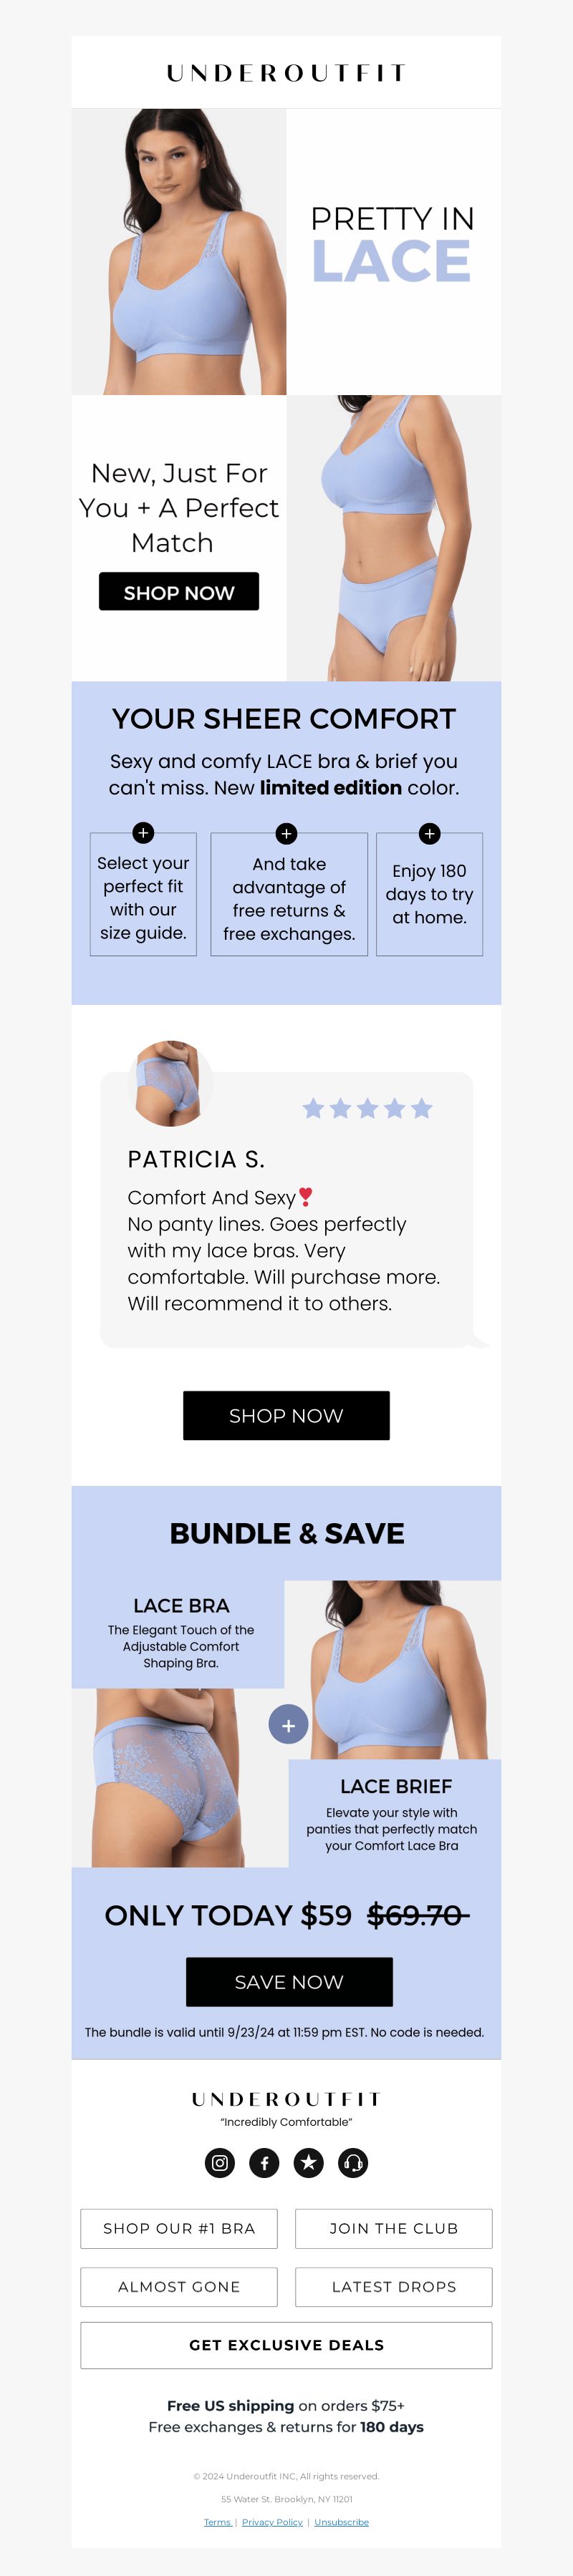Click plus icon above 180 days box
573x2576 pixels.
[430, 833]
